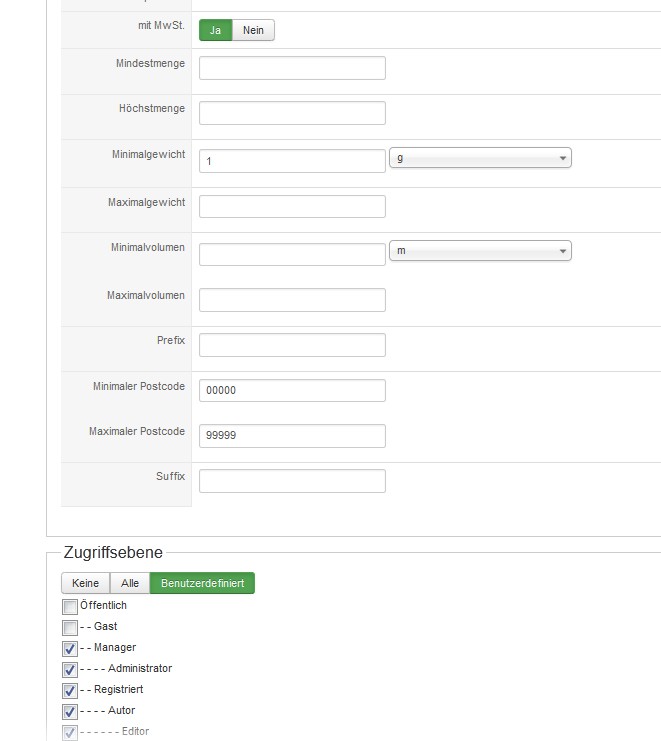Focus the Maximaler Postcode field with 99999

point(292,436)
